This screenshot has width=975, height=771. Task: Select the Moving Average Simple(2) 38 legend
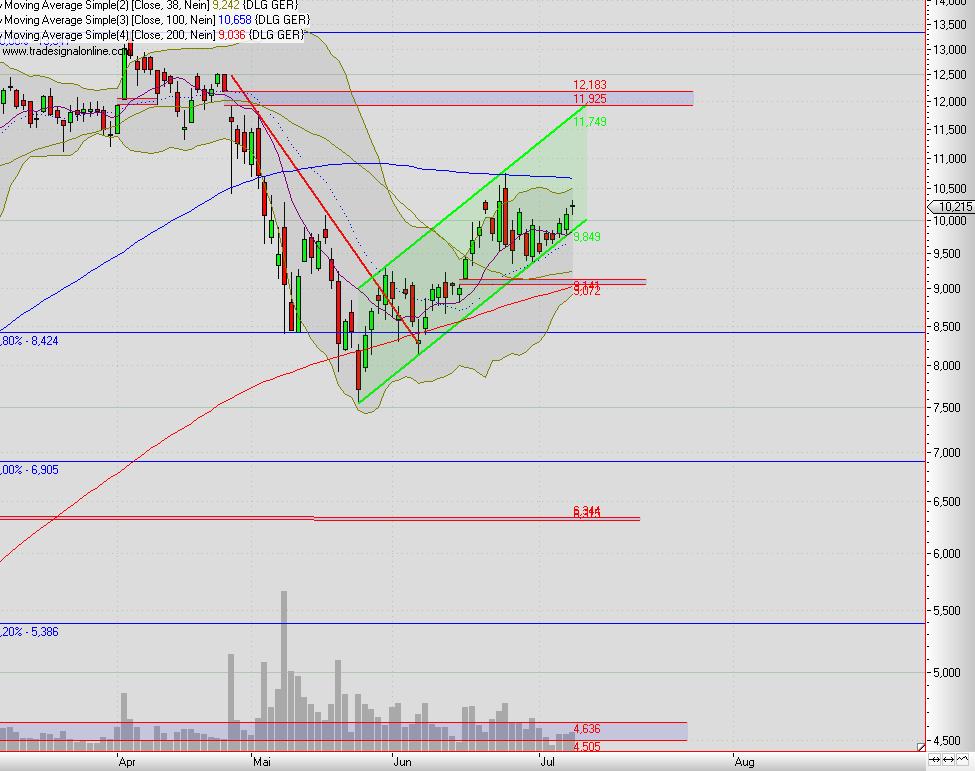(150, 5)
